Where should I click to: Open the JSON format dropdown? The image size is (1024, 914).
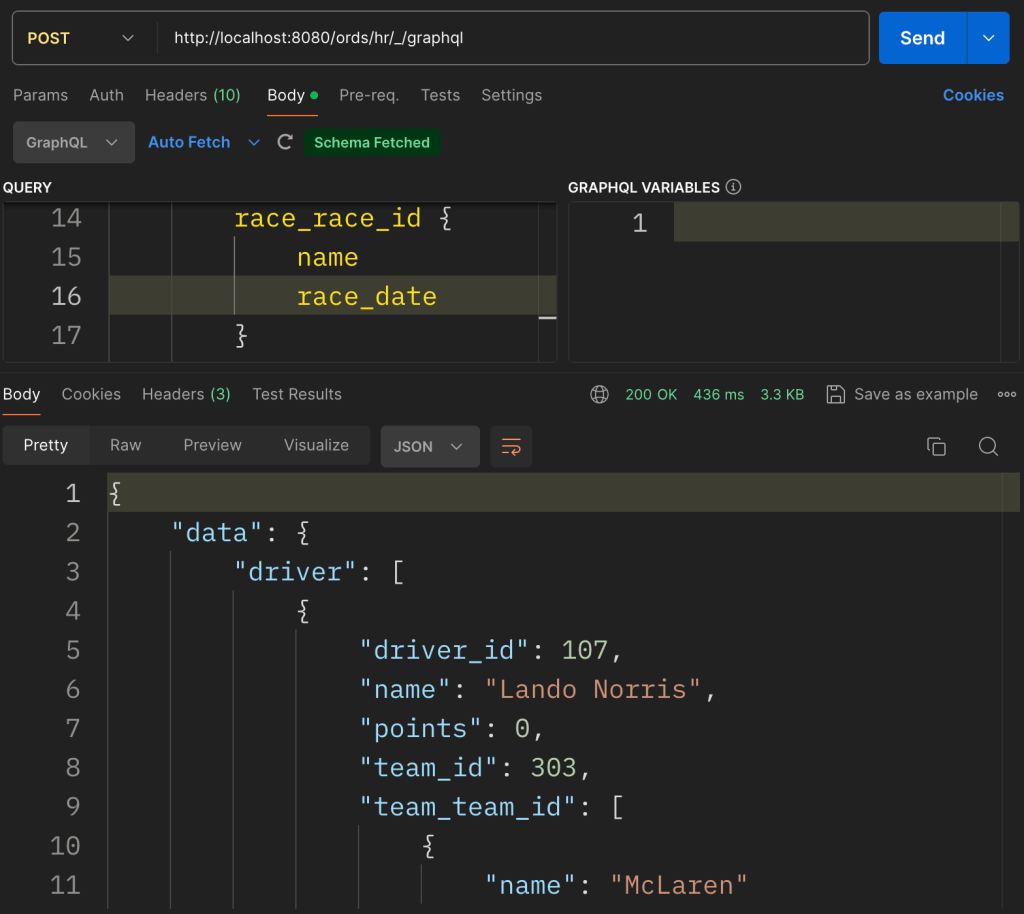tap(429, 446)
